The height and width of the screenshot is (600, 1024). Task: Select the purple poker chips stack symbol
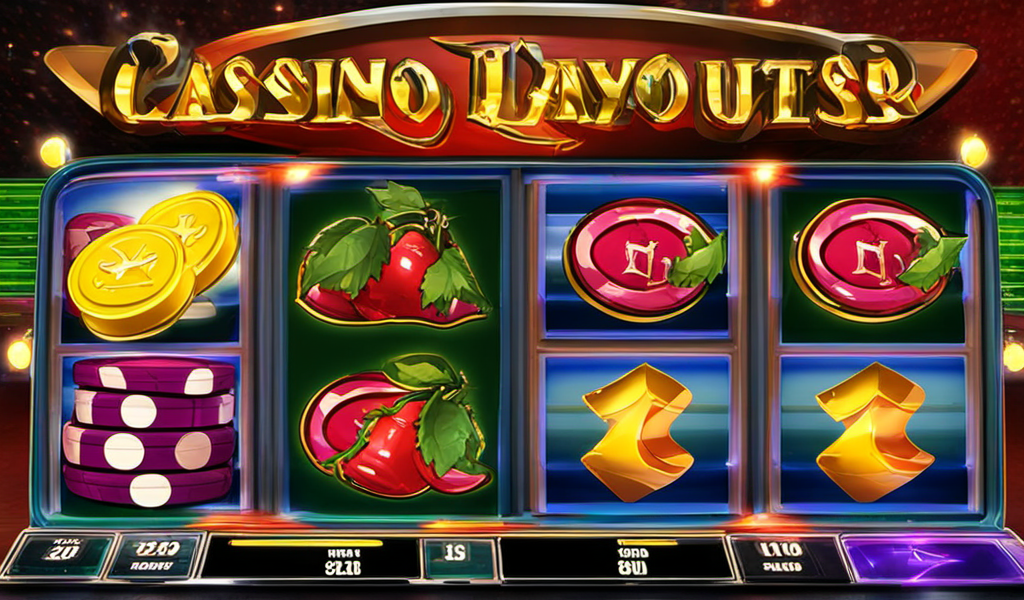tap(149, 432)
